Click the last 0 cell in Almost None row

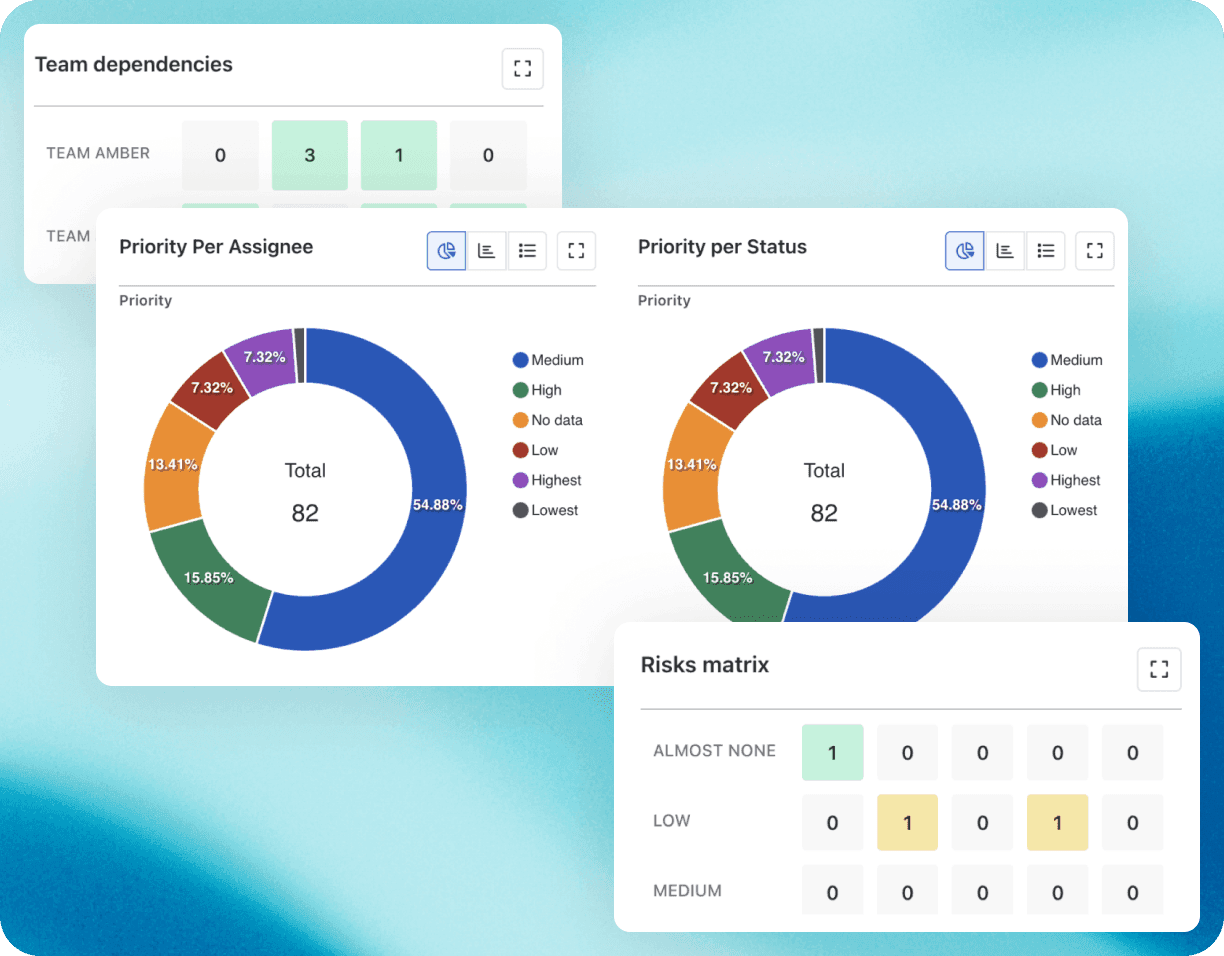(1133, 752)
